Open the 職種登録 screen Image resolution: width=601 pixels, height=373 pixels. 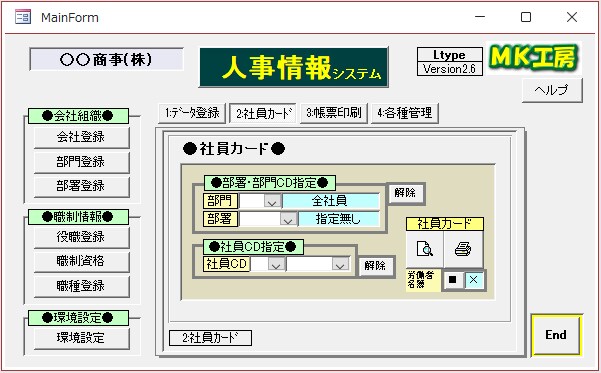coord(81,286)
